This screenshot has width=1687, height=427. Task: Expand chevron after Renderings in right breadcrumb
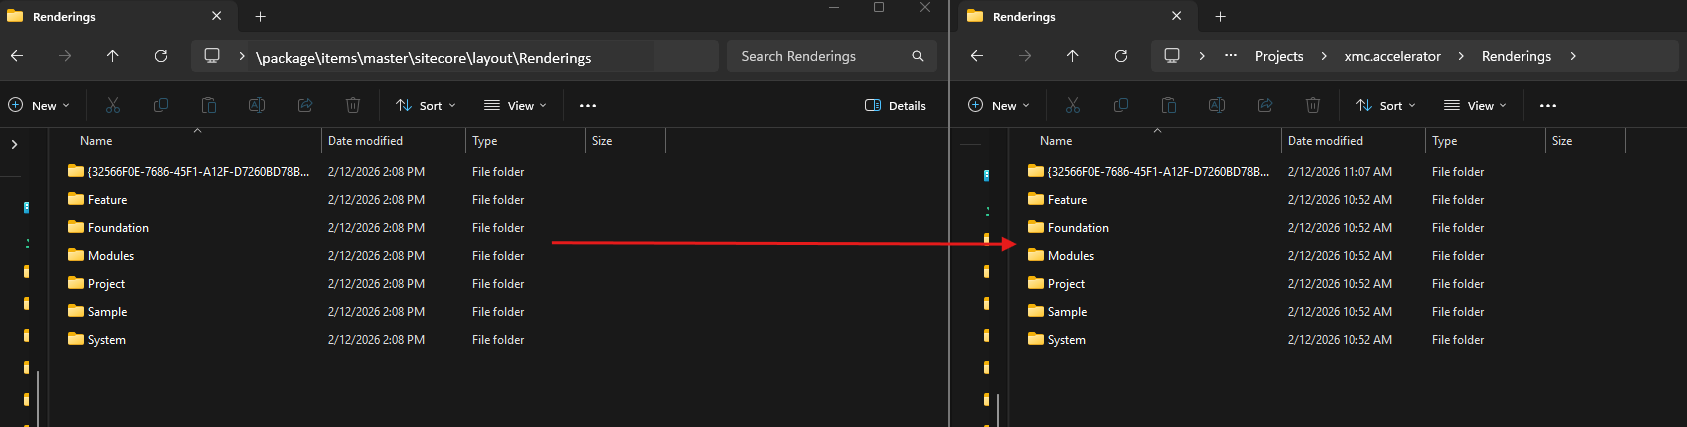[1573, 56]
